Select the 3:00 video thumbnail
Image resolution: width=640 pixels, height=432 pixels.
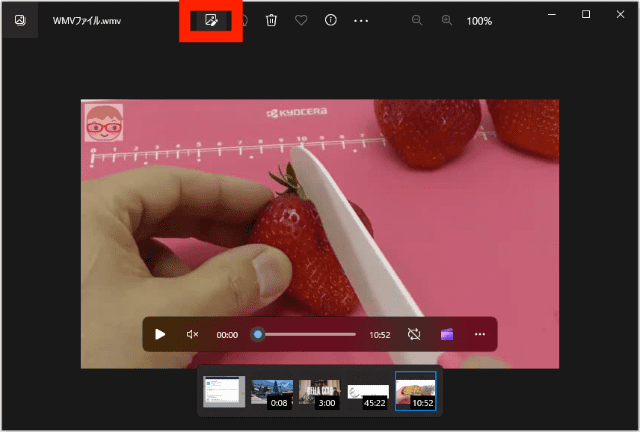(319, 392)
